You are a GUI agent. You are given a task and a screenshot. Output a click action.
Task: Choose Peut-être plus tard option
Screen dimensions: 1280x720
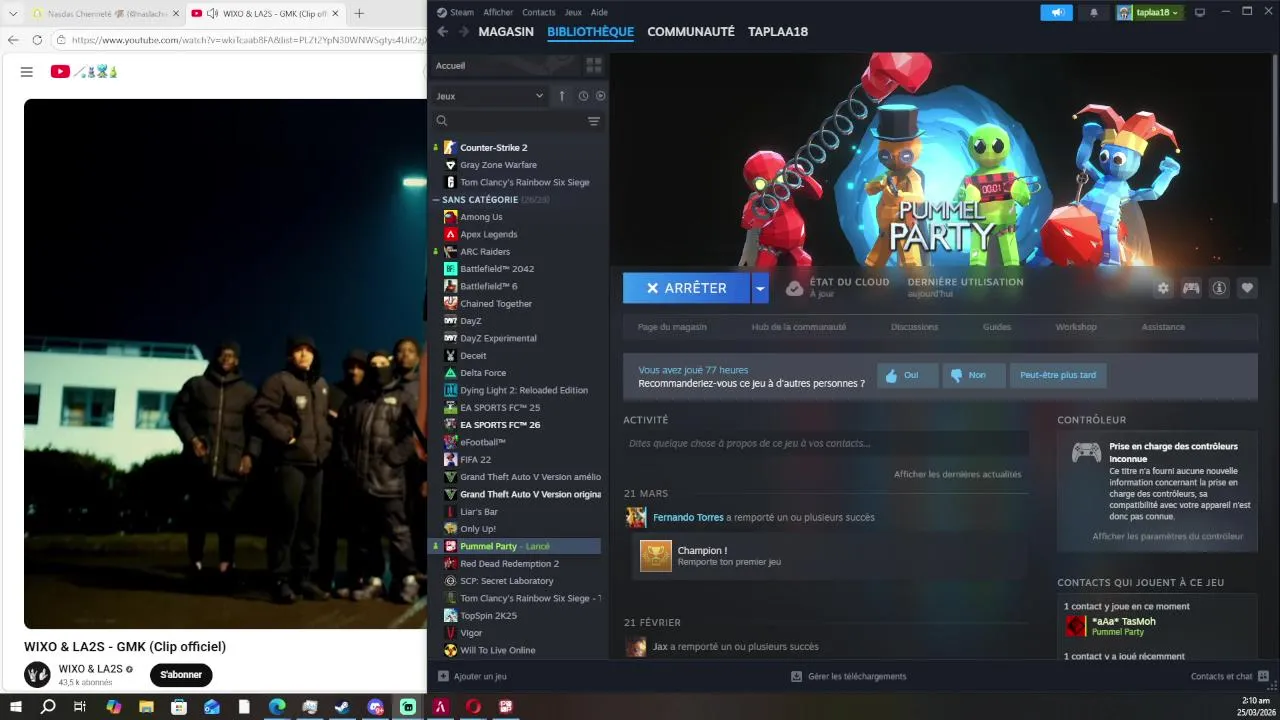(x=1058, y=375)
